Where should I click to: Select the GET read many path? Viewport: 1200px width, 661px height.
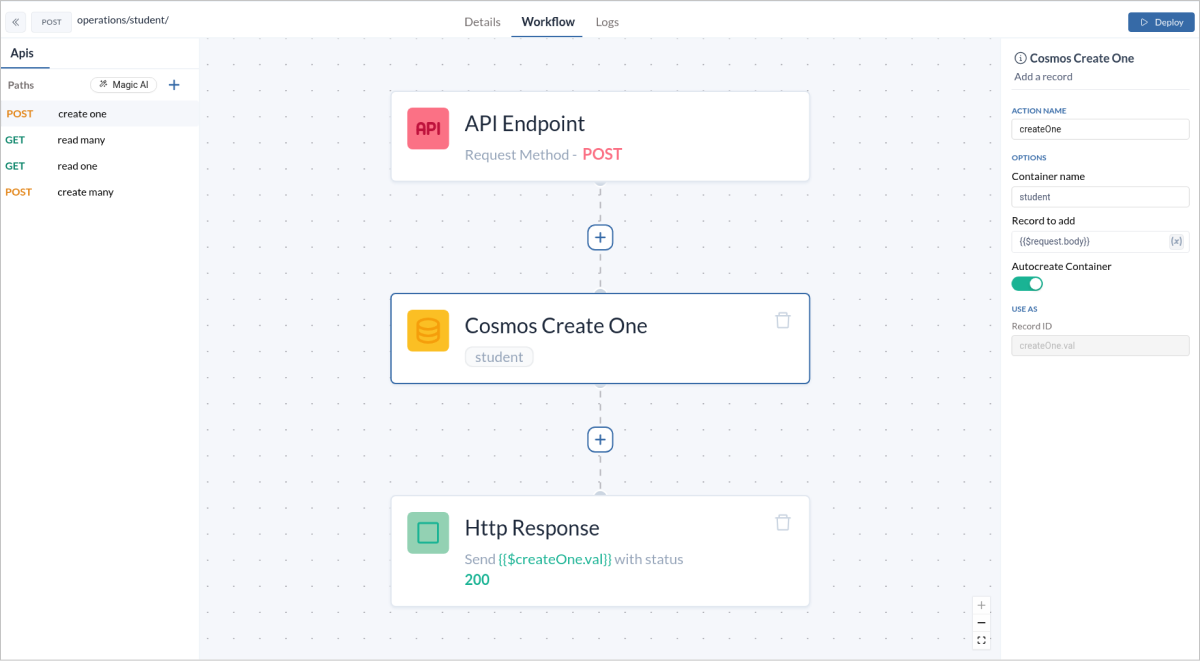pos(99,140)
